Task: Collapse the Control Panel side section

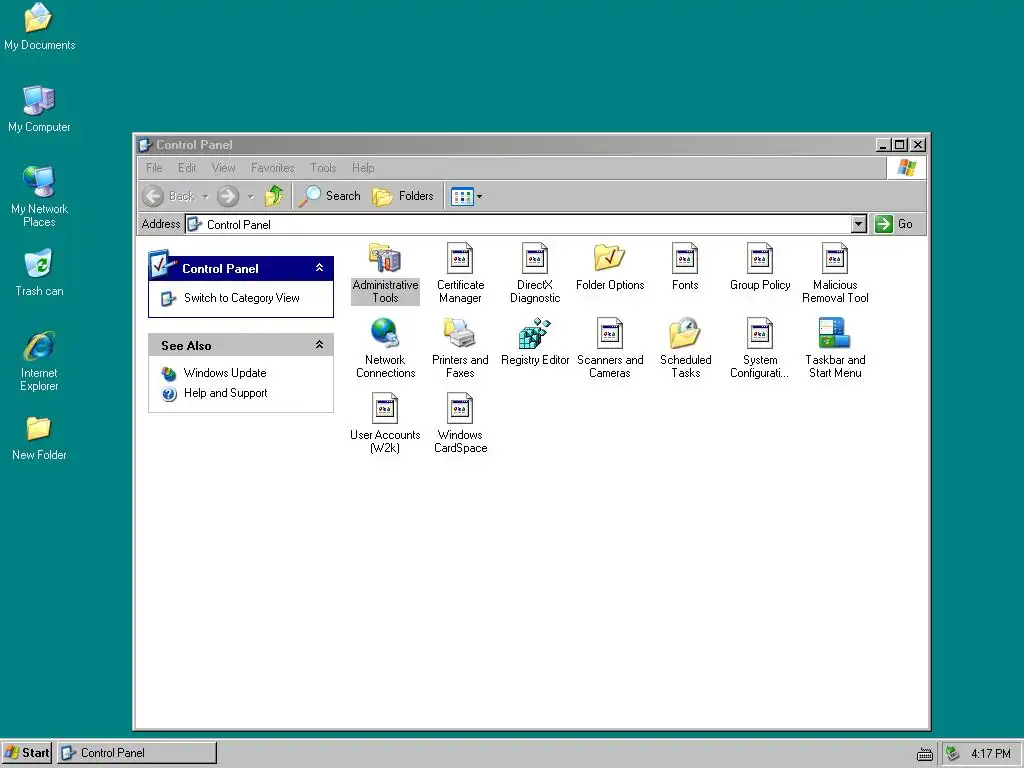Action: (319, 268)
